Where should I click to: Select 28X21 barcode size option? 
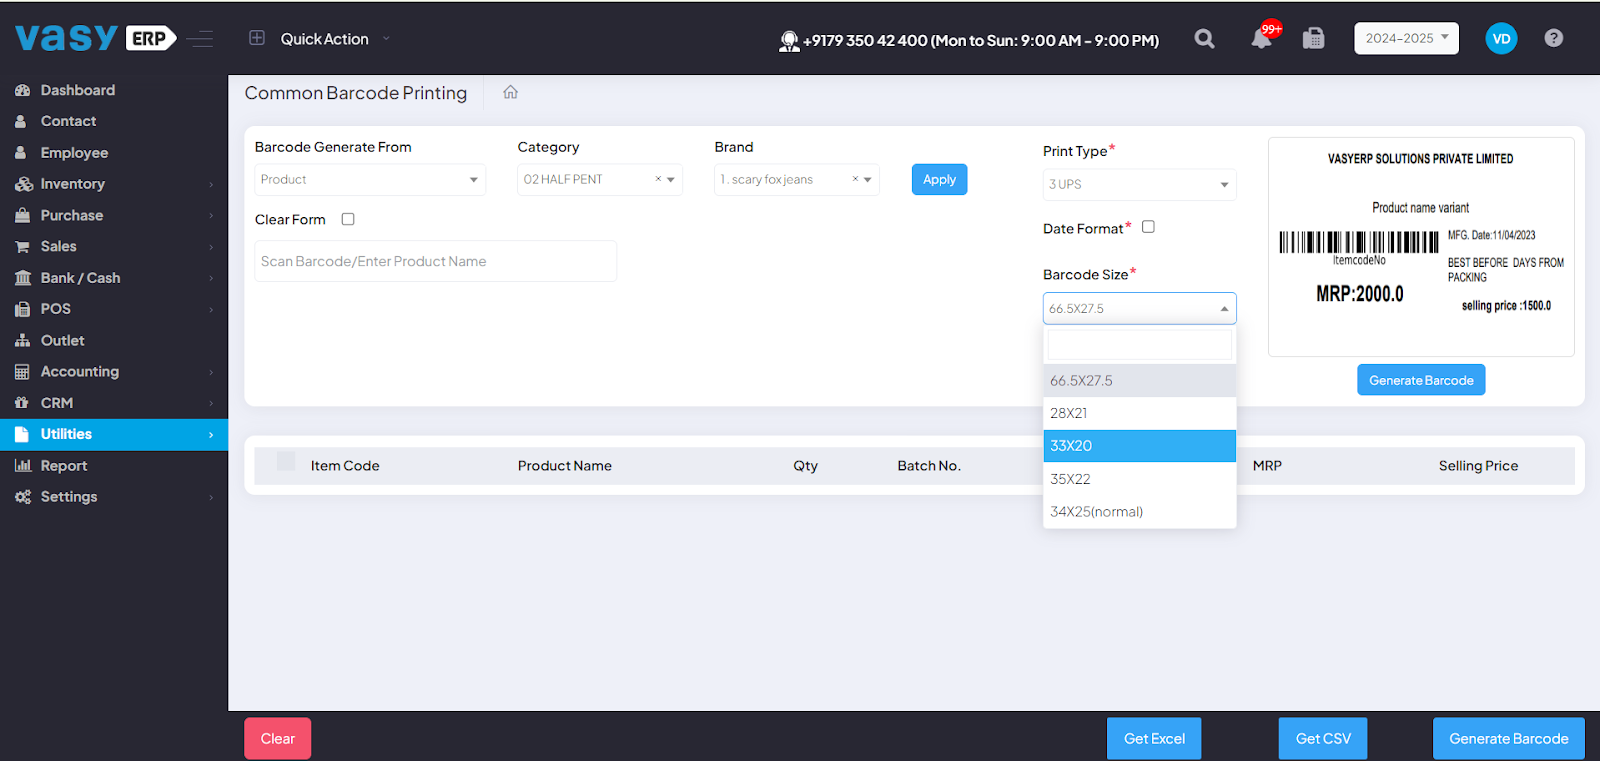pos(1140,413)
